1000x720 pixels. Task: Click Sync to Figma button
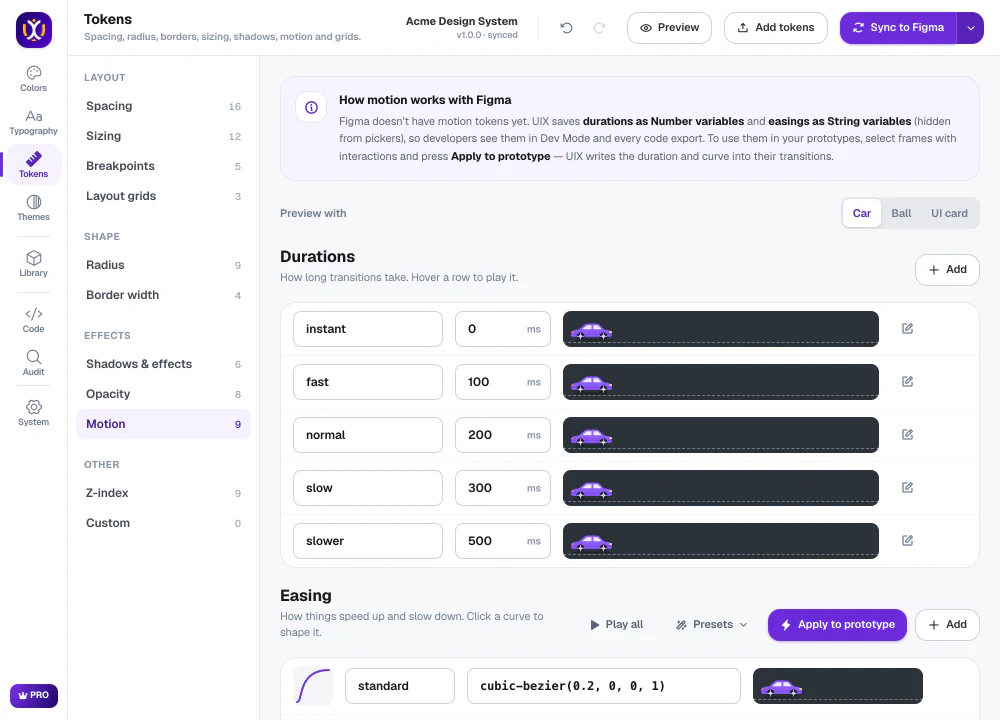899,28
